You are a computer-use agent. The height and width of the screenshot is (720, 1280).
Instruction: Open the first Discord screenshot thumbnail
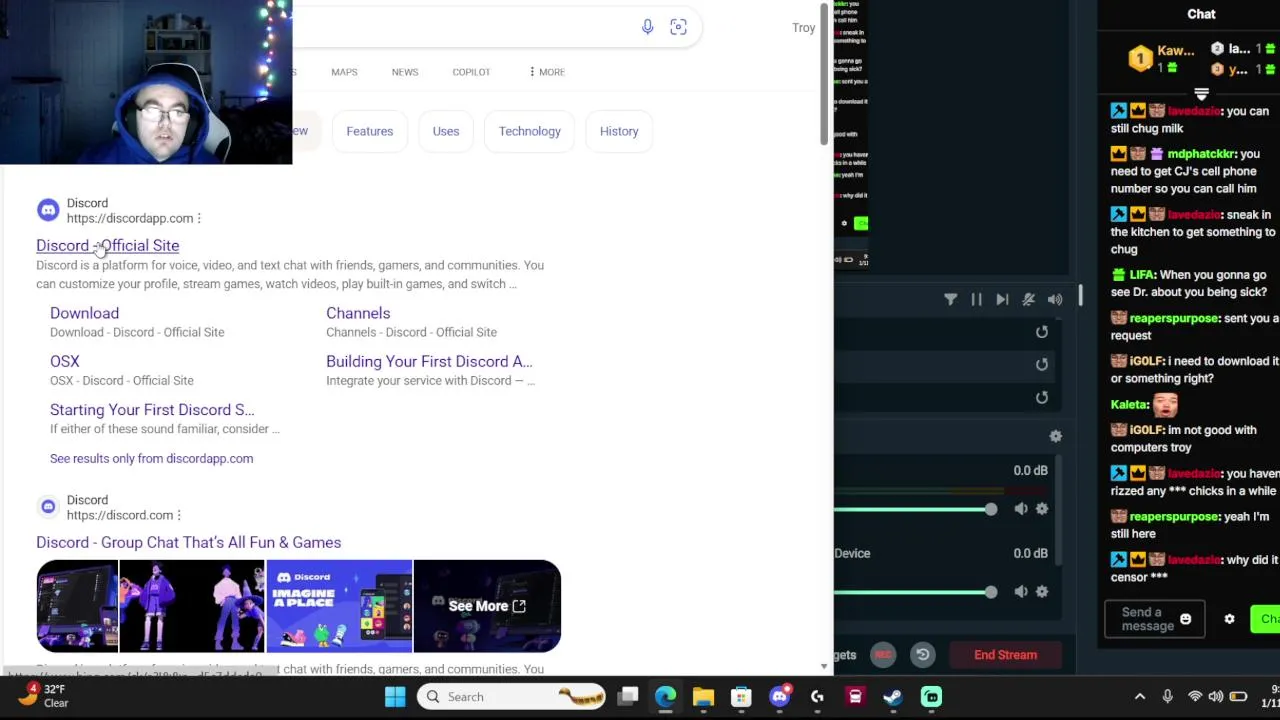click(77, 606)
